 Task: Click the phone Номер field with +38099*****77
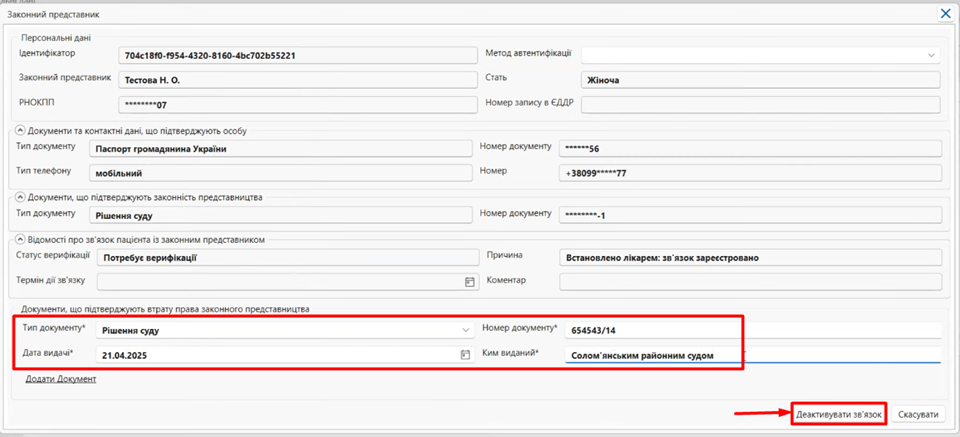[x=751, y=173]
